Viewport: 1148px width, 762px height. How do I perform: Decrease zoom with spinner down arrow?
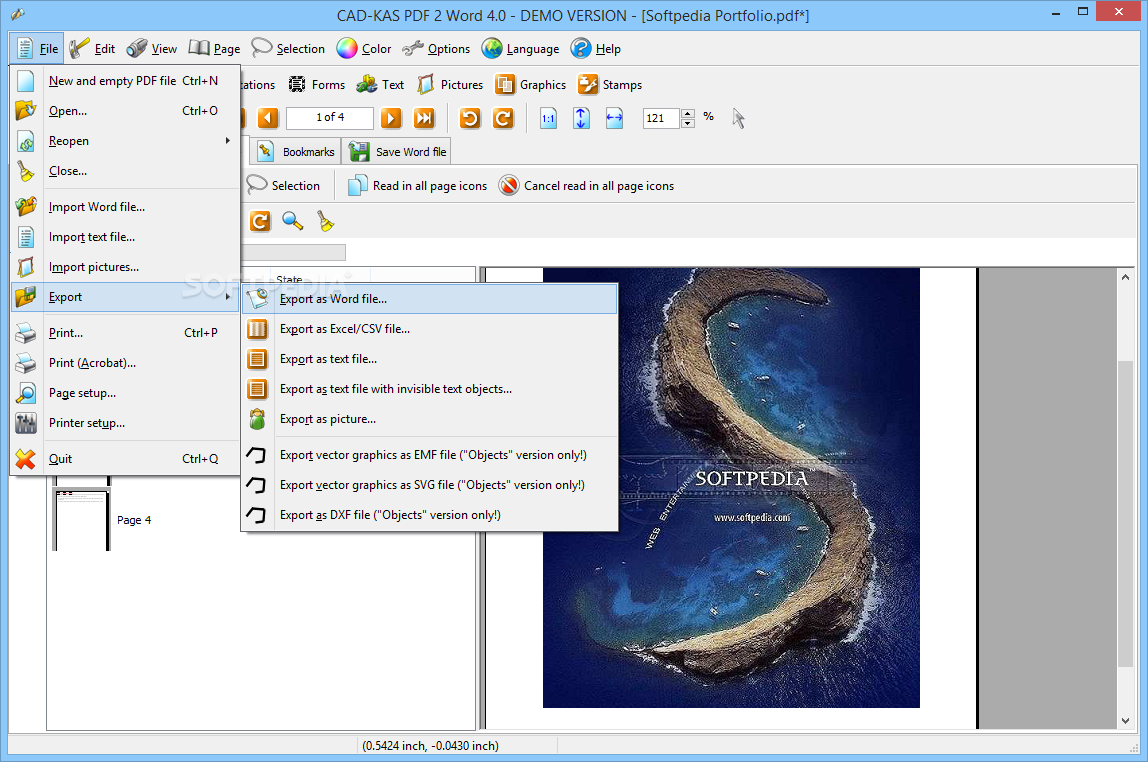(x=687, y=123)
